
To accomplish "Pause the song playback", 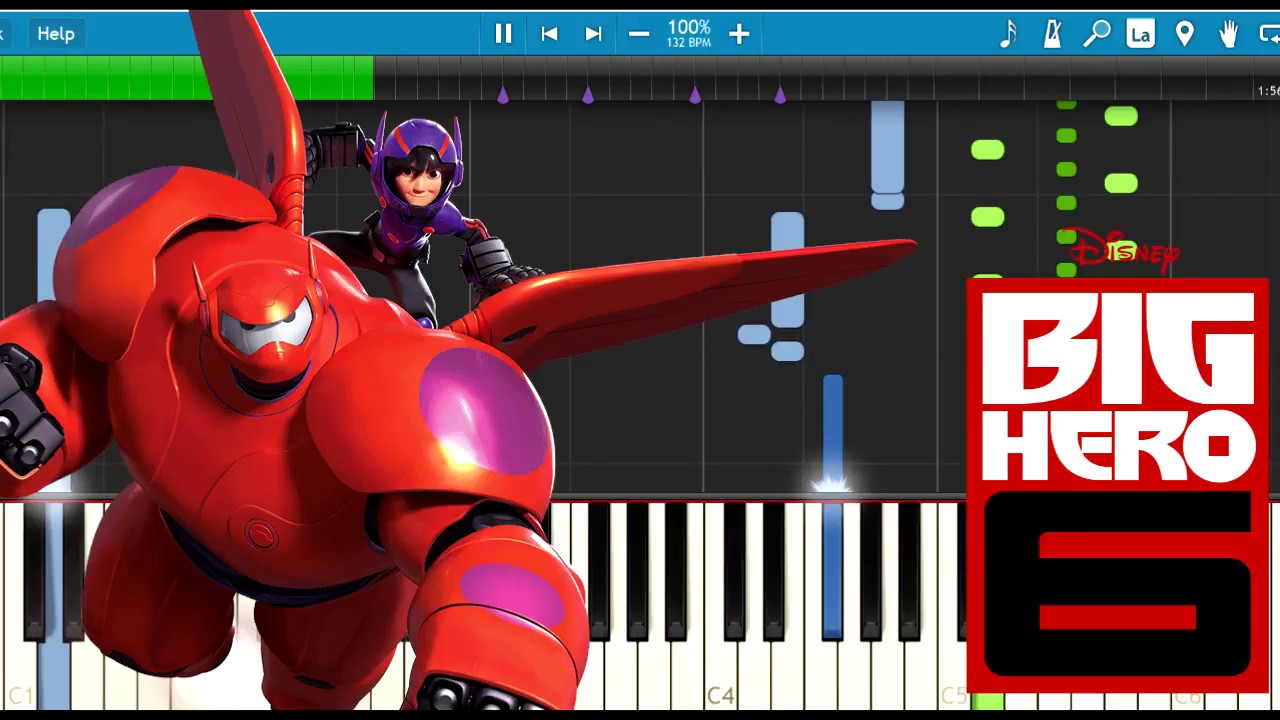I will coord(503,34).
